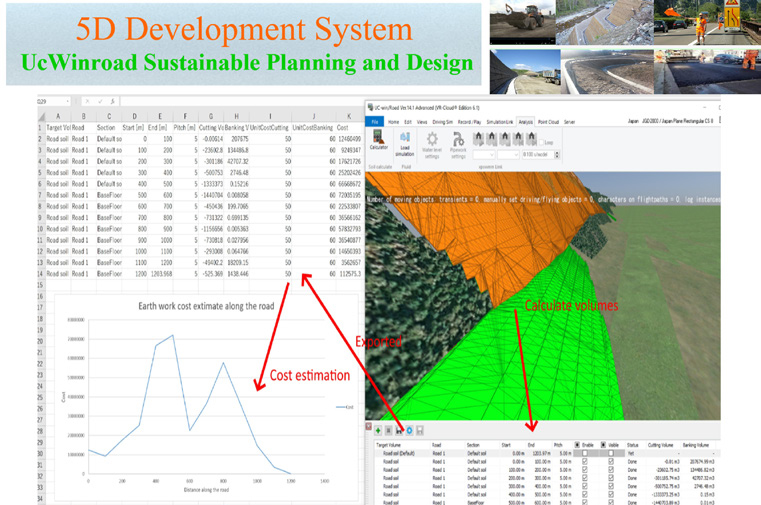Click the 0.100 s/model value field
Screen dimensions: 761x505
(x=538, y=155)
